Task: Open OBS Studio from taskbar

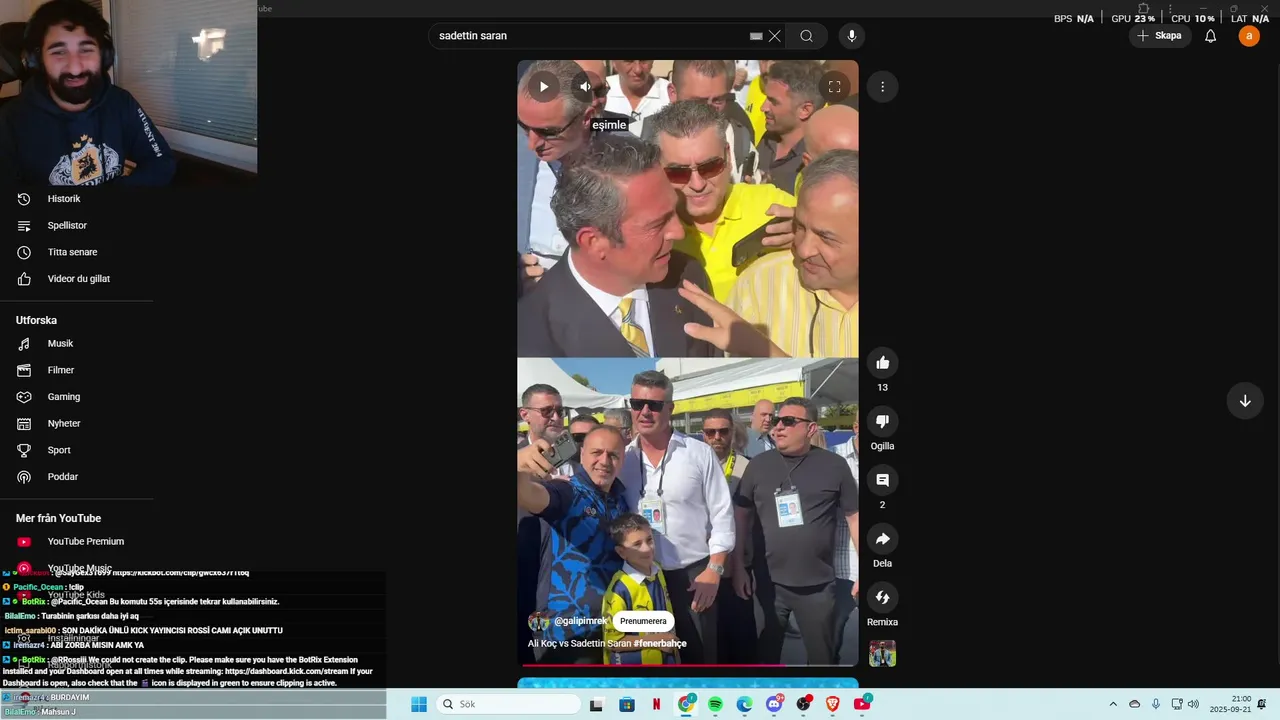Action: pos(803,704)
